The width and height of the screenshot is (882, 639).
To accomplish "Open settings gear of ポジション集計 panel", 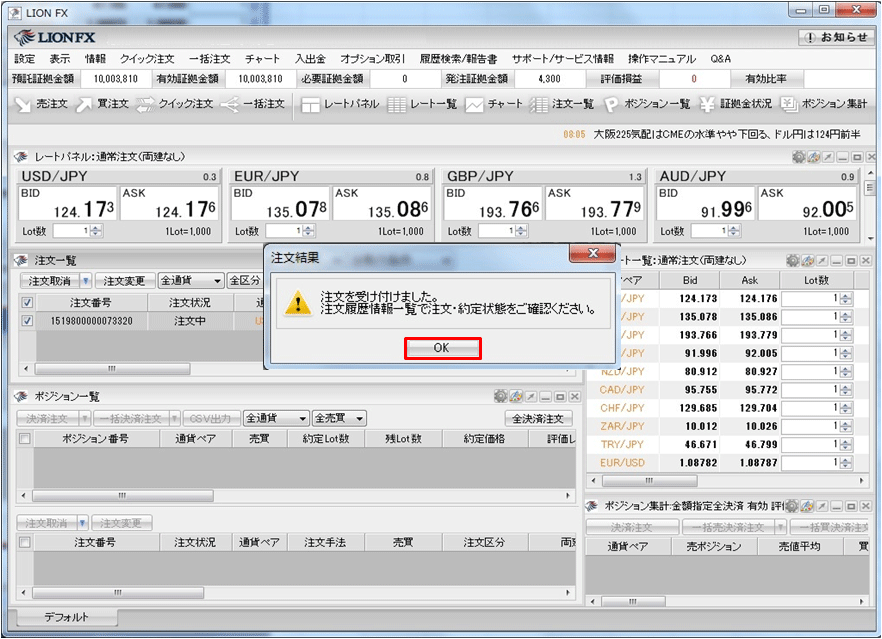I will 791,506.
